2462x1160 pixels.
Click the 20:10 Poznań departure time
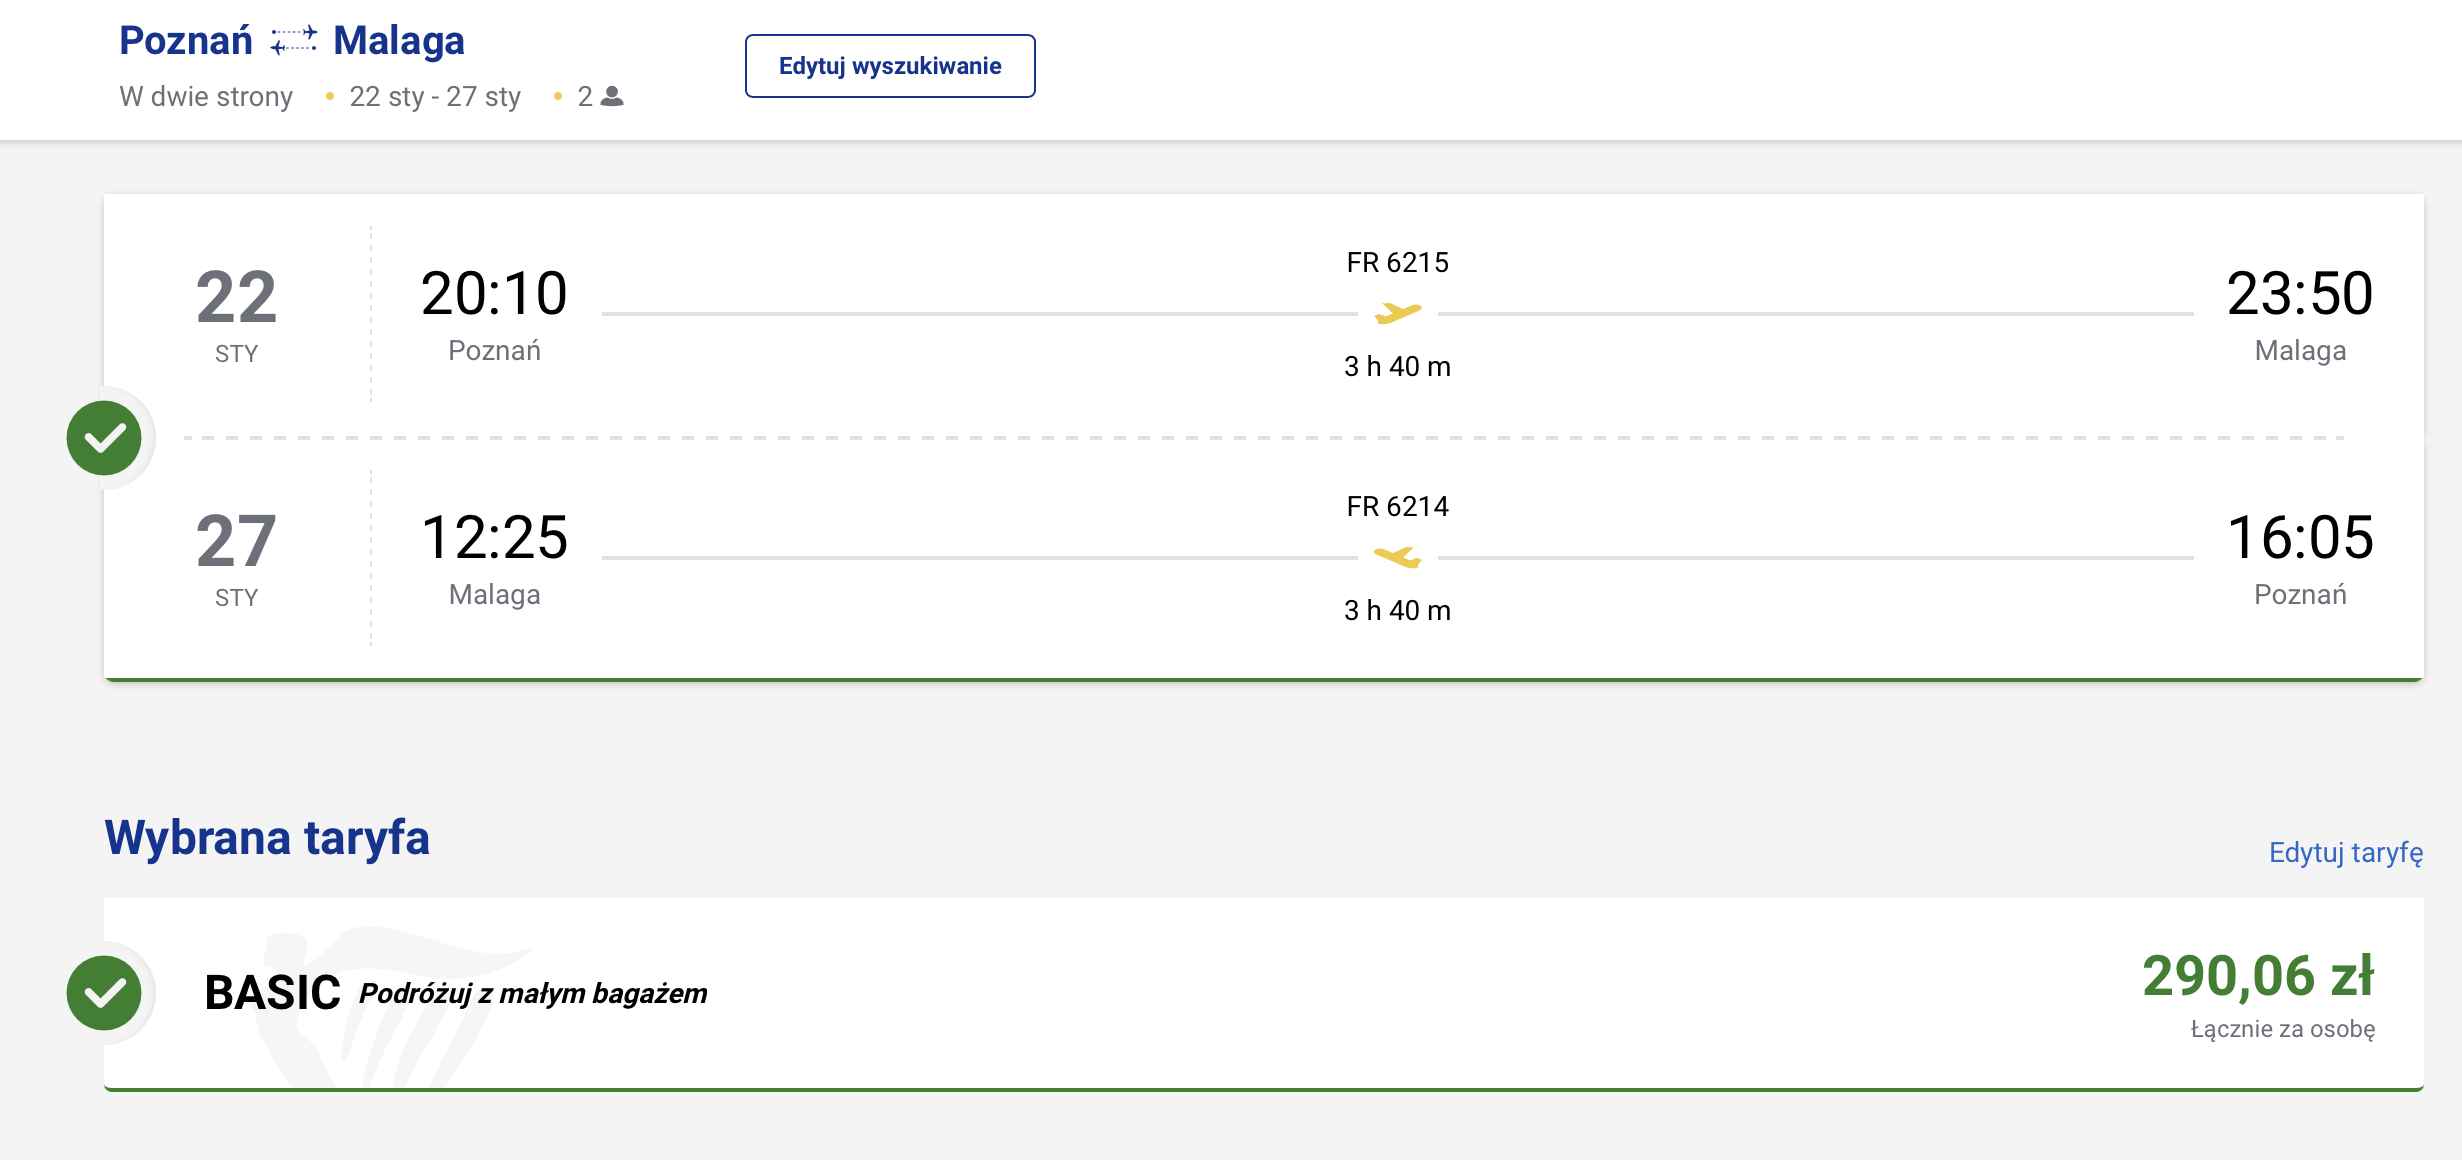[x=494, y=294]
